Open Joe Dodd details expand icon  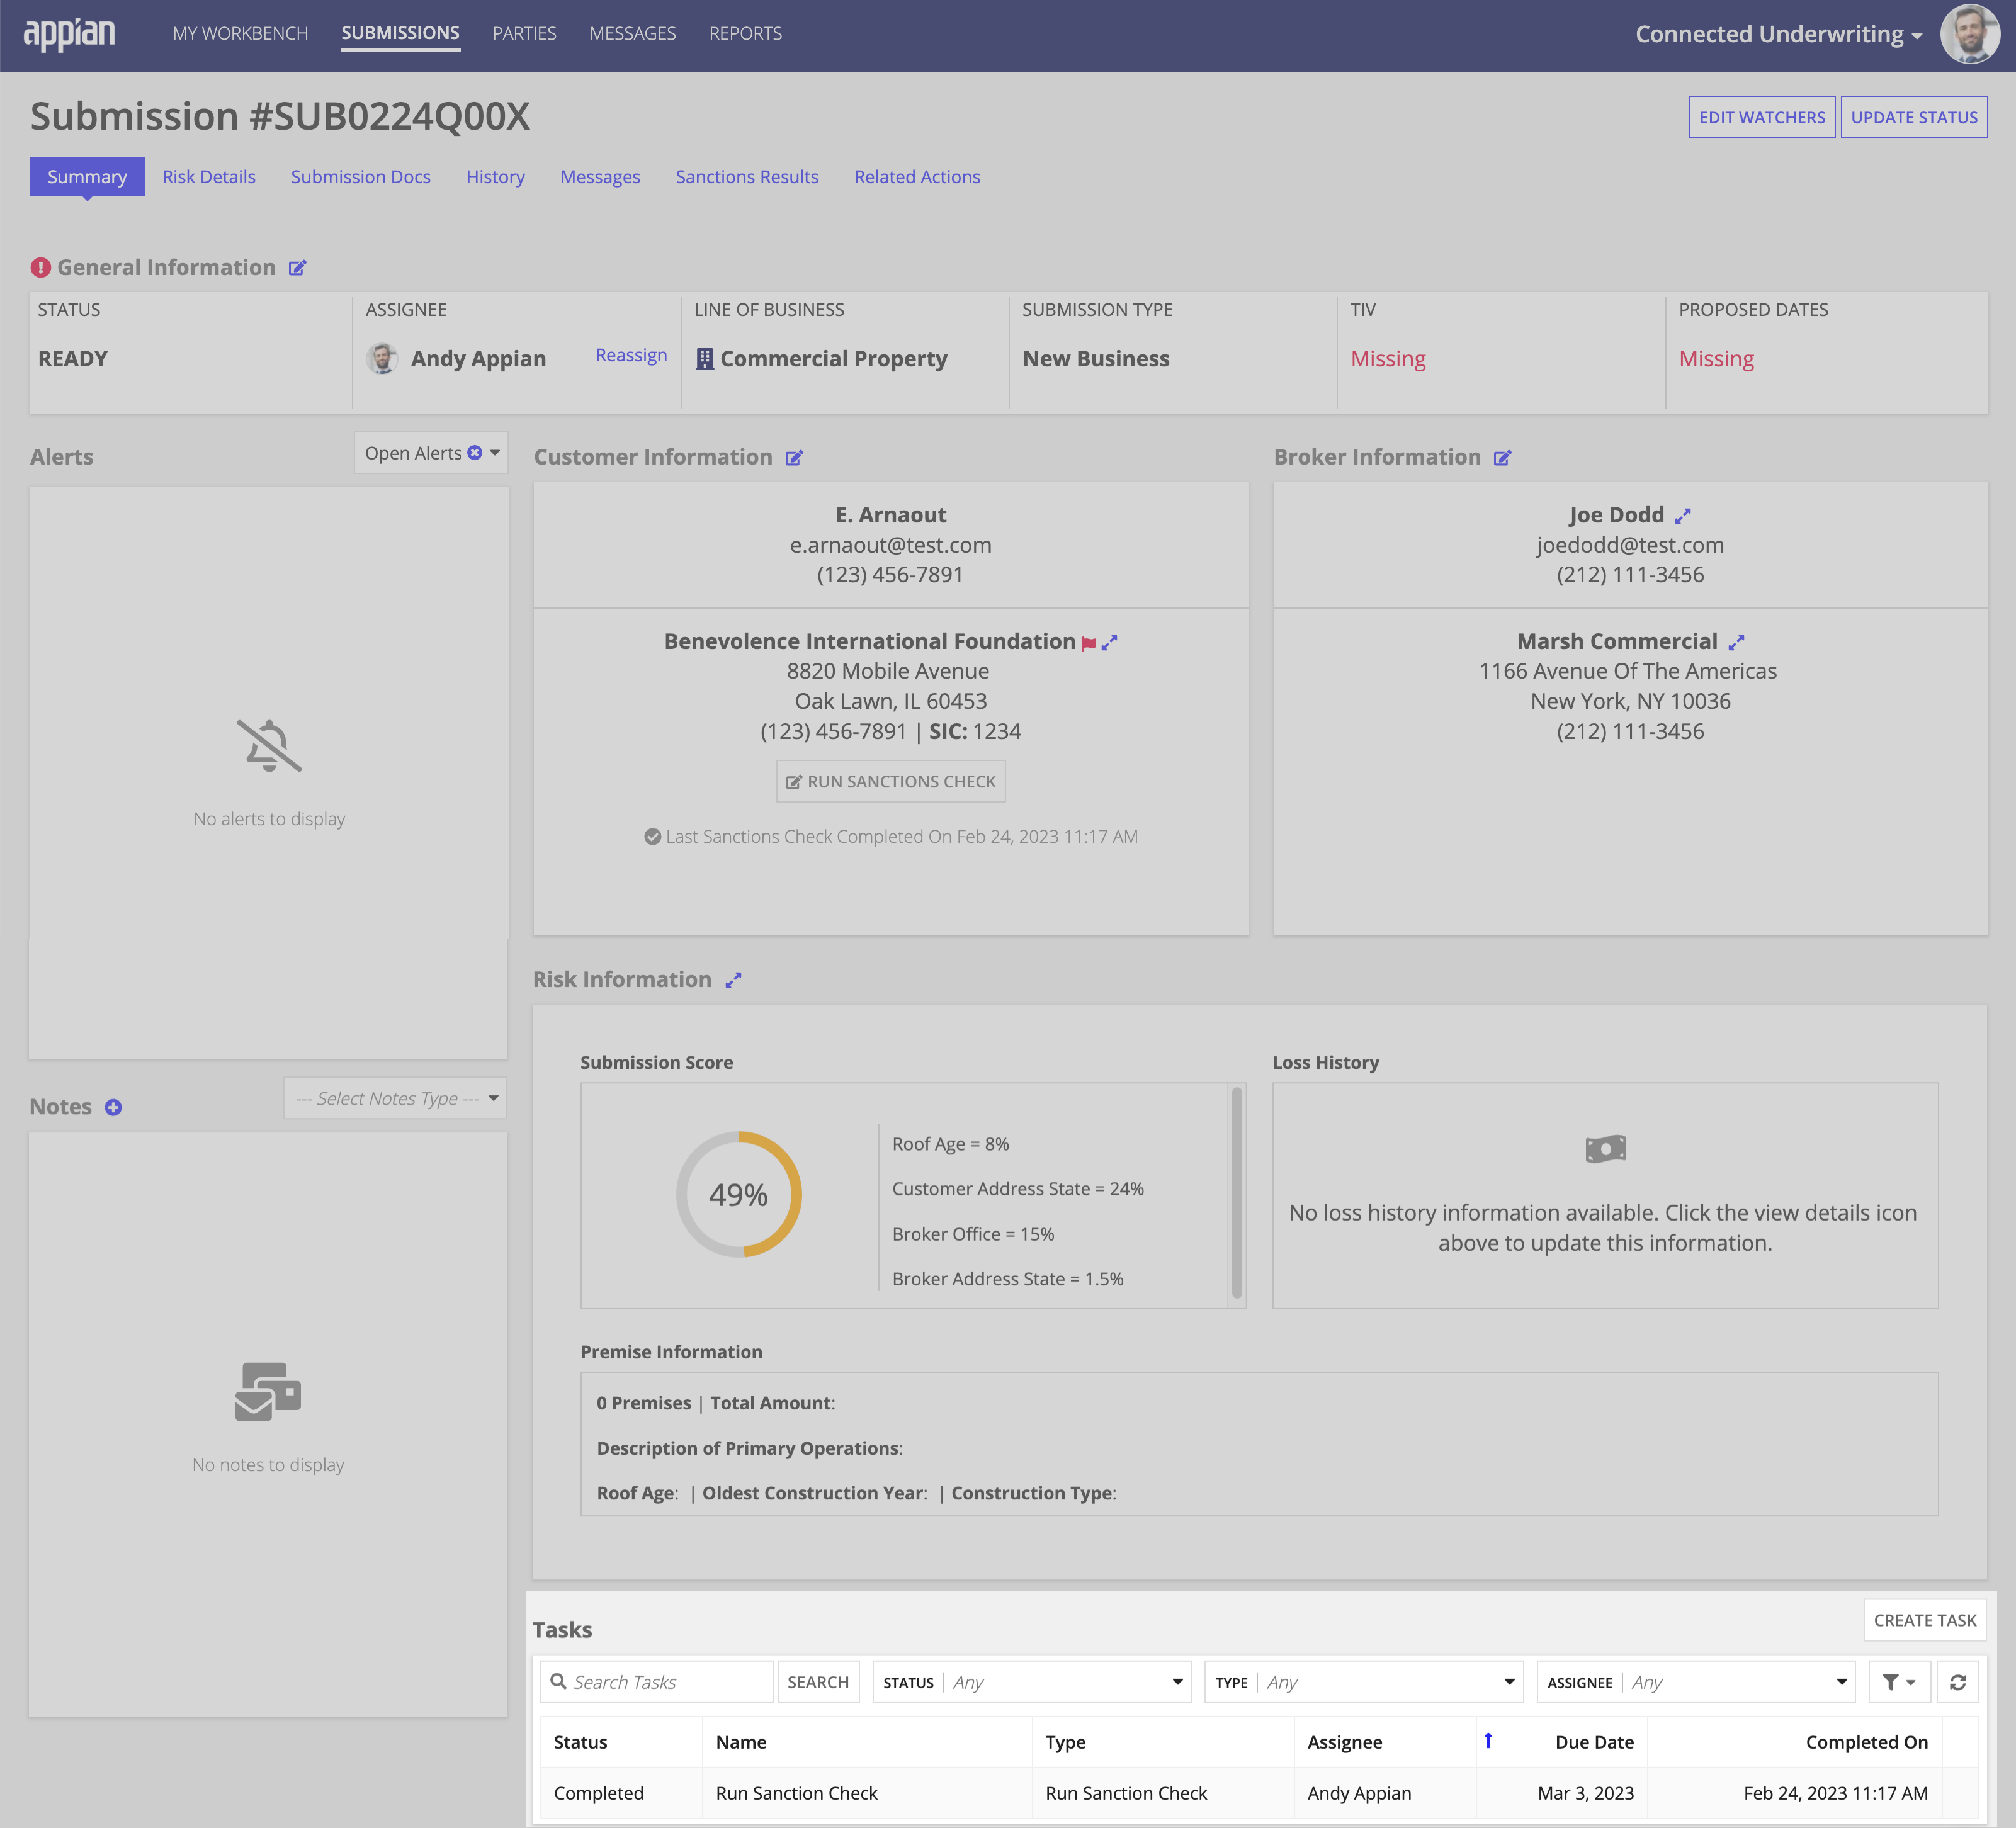click(x=1683, y=516)
